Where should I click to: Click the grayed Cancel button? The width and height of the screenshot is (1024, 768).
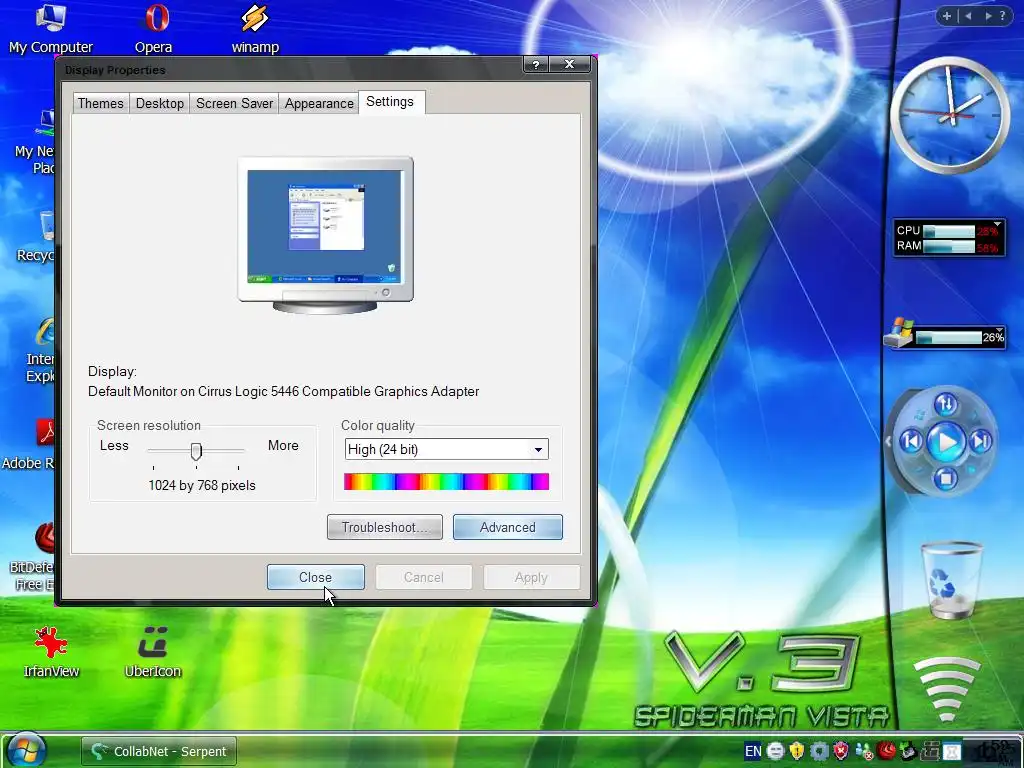(x=423, y=577)
